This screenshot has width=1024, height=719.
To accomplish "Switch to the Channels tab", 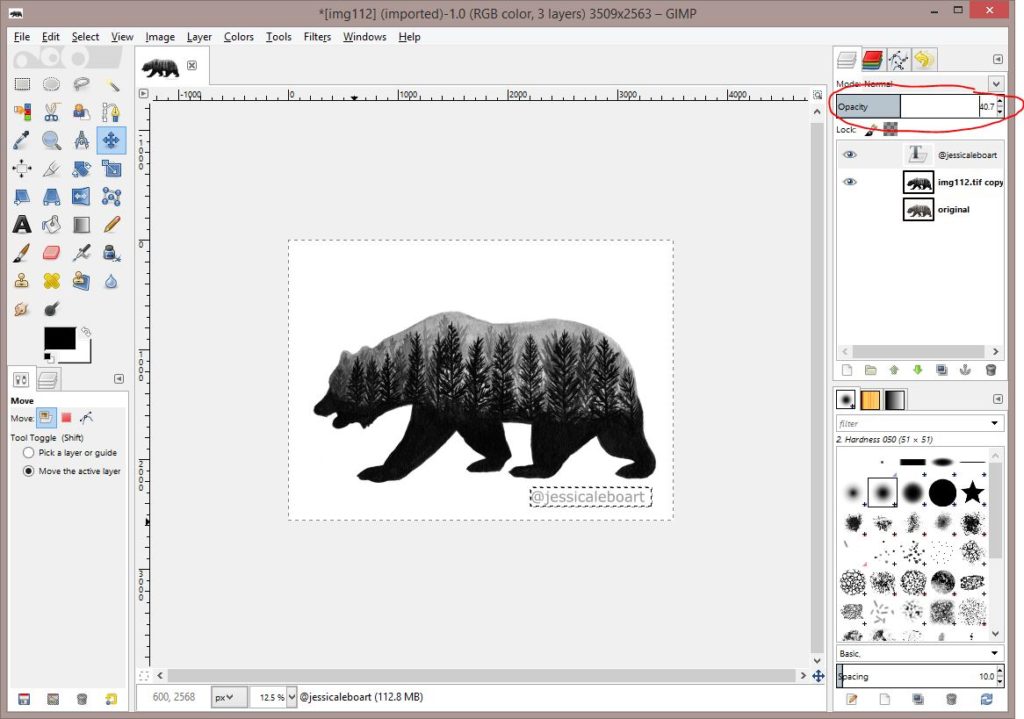I will [872, 60].
